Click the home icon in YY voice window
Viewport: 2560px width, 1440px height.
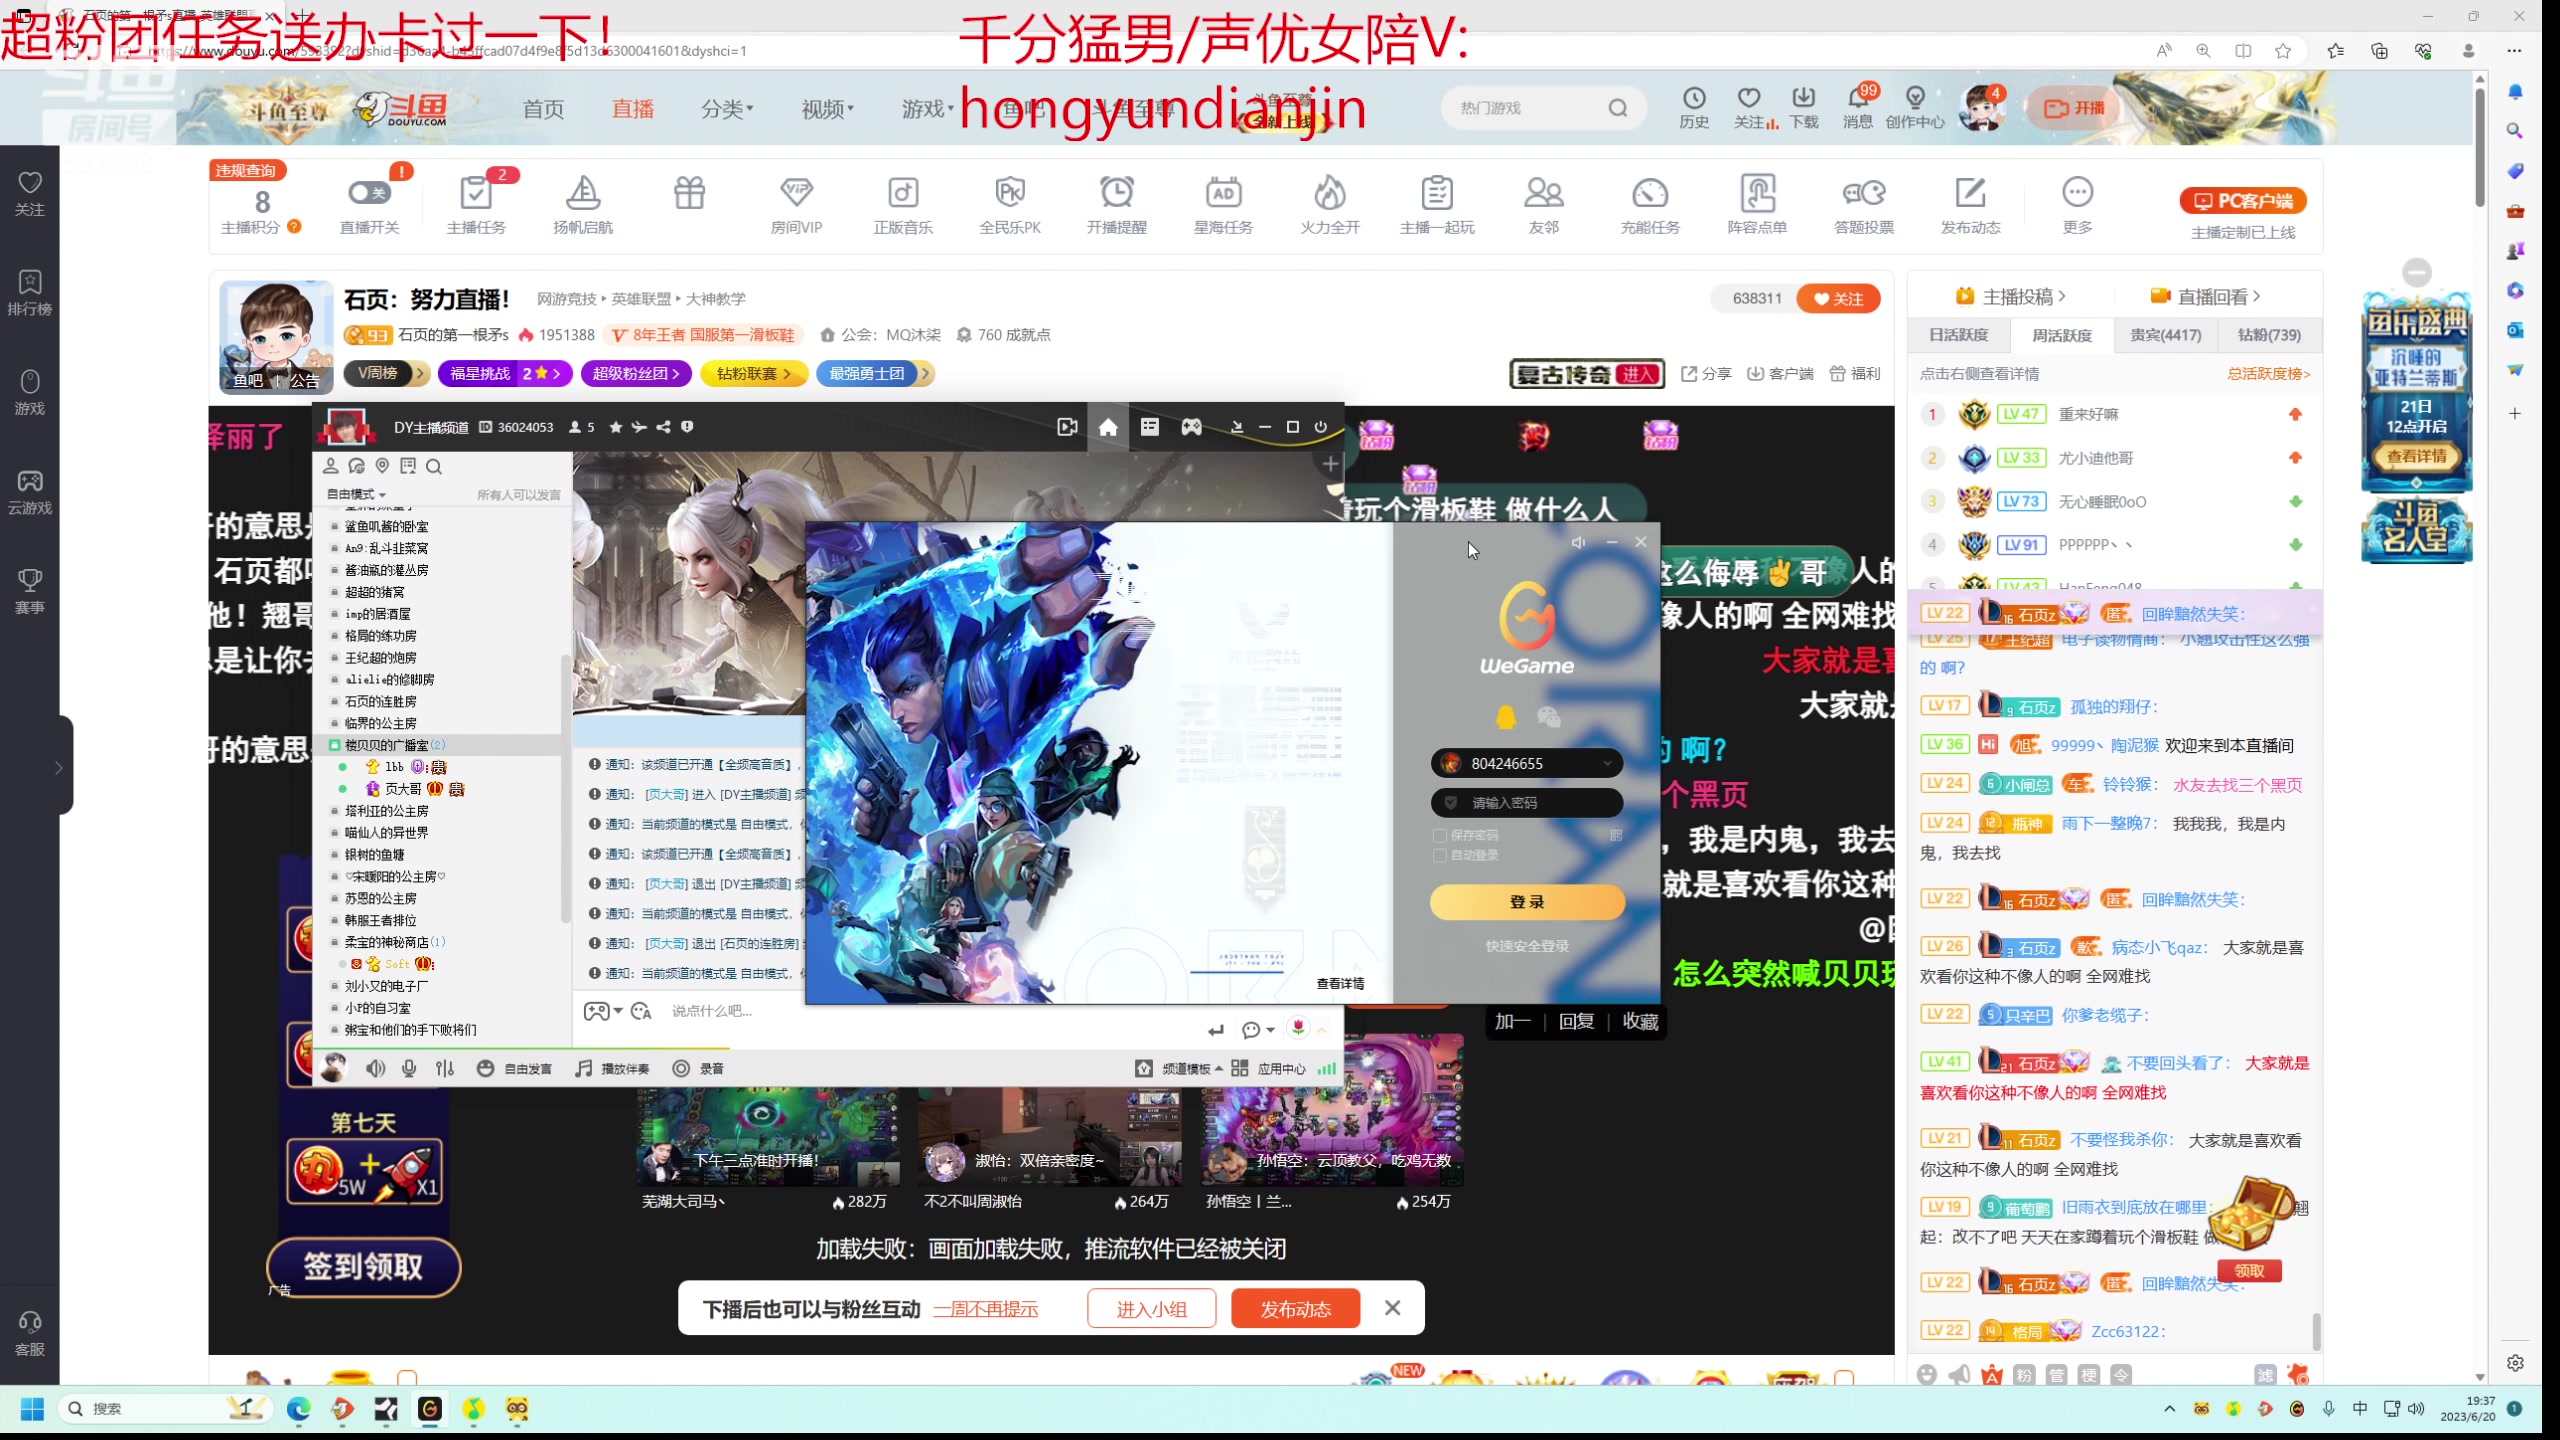point(1108,427)
